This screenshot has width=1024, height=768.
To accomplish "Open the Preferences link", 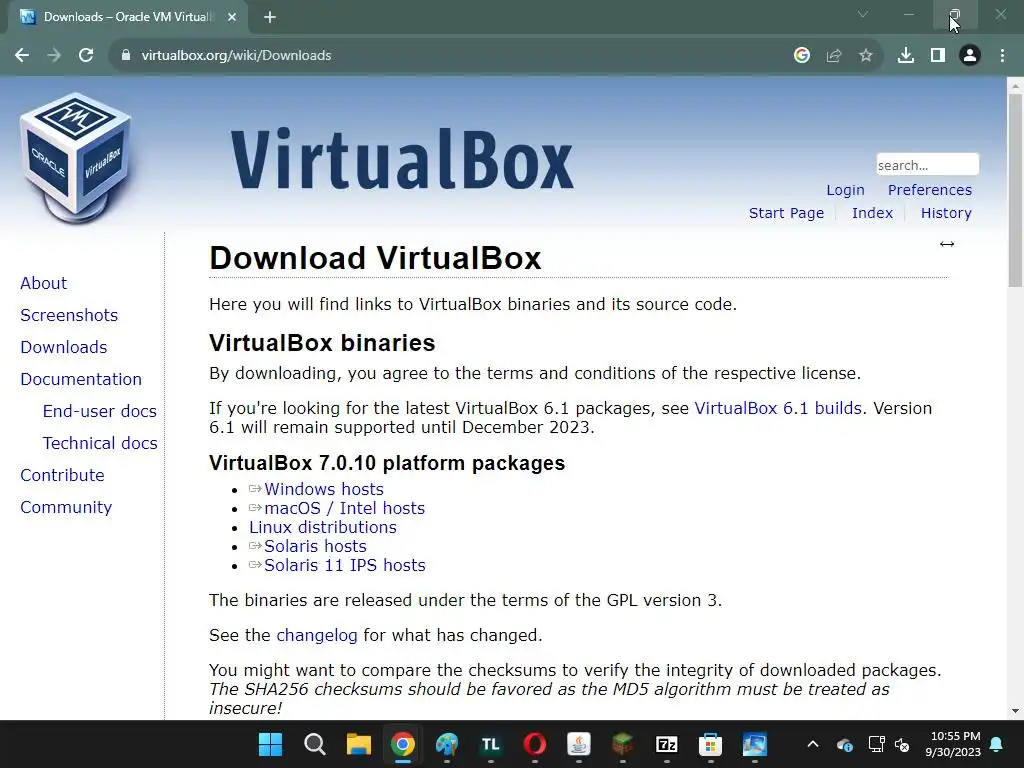I will pyautogui.click(x=929, y=190).
